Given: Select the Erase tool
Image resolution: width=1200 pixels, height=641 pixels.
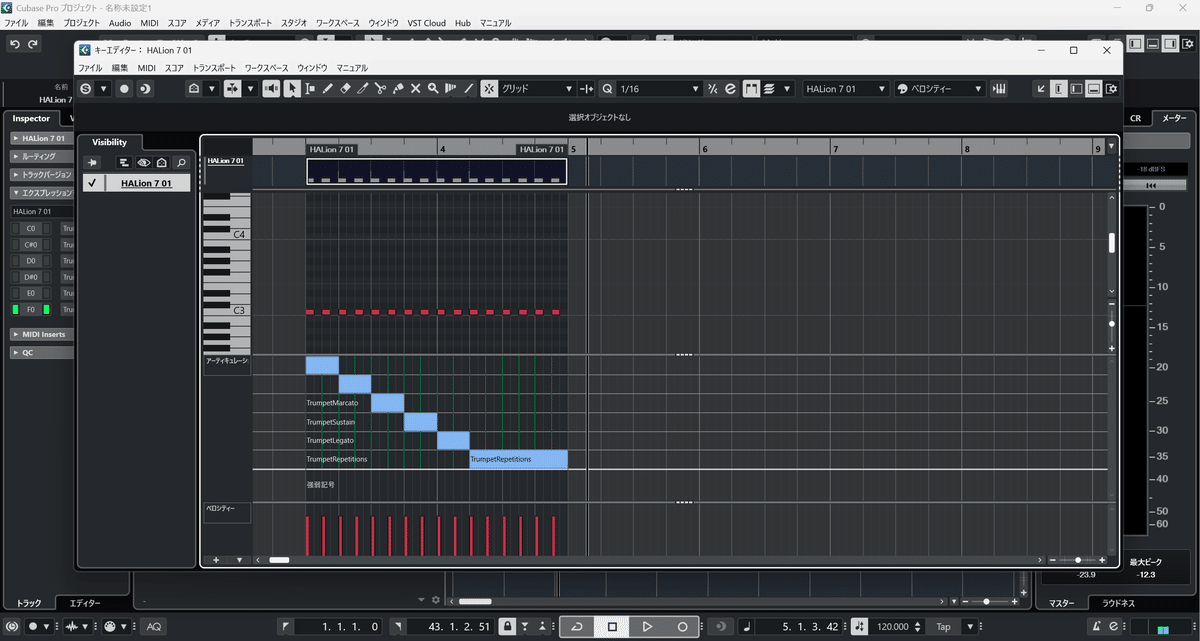Looking at the screenshot, I should [345, 89].
